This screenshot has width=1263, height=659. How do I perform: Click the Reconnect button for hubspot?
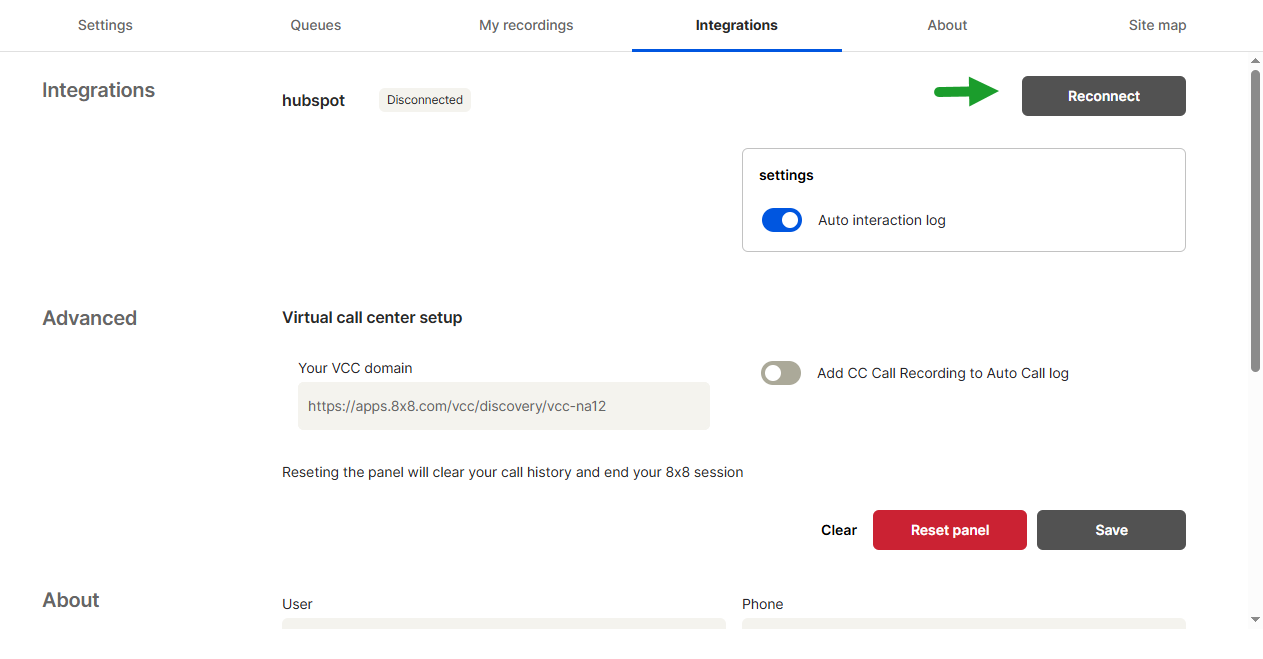[1104, 96]
